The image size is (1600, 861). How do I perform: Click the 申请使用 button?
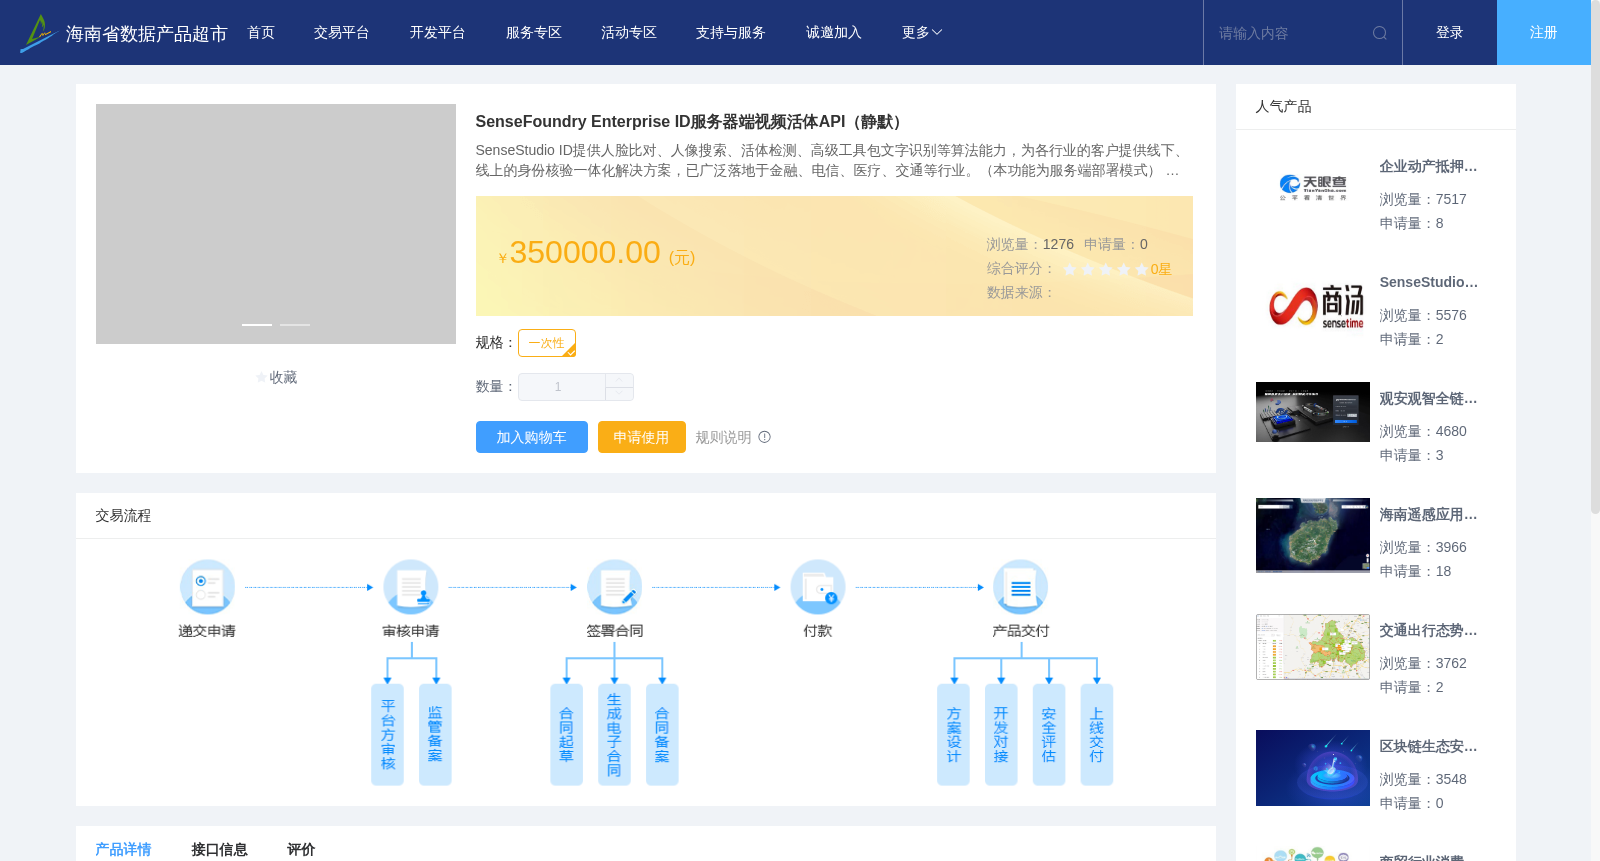tap(642, 437)
